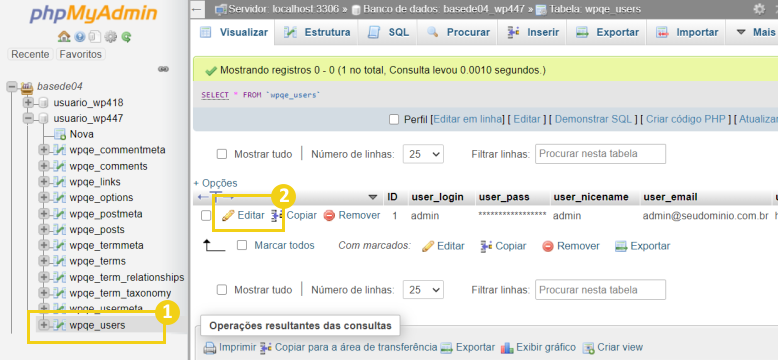This screenshot has width=778, height=360.
Task: Click the Criar view link
Action: (x=620, y=348)
